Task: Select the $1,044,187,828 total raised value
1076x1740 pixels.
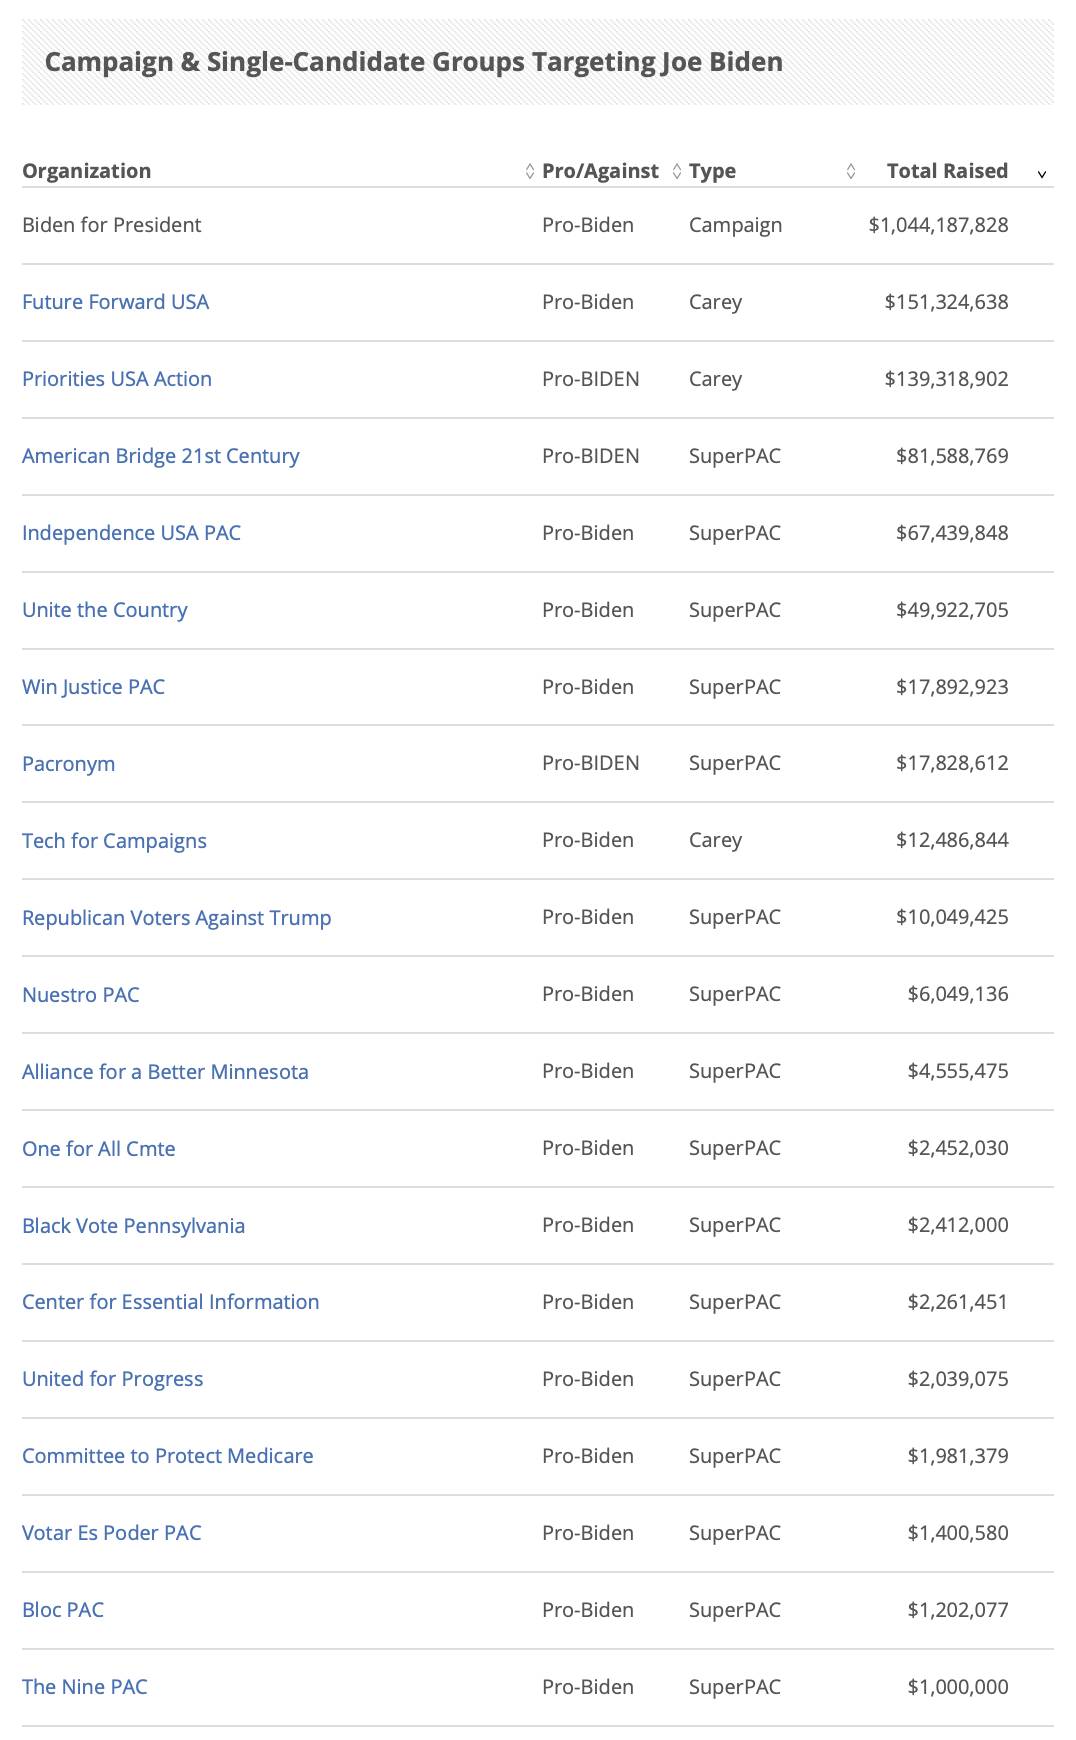Action: click(x=938, y=225)
